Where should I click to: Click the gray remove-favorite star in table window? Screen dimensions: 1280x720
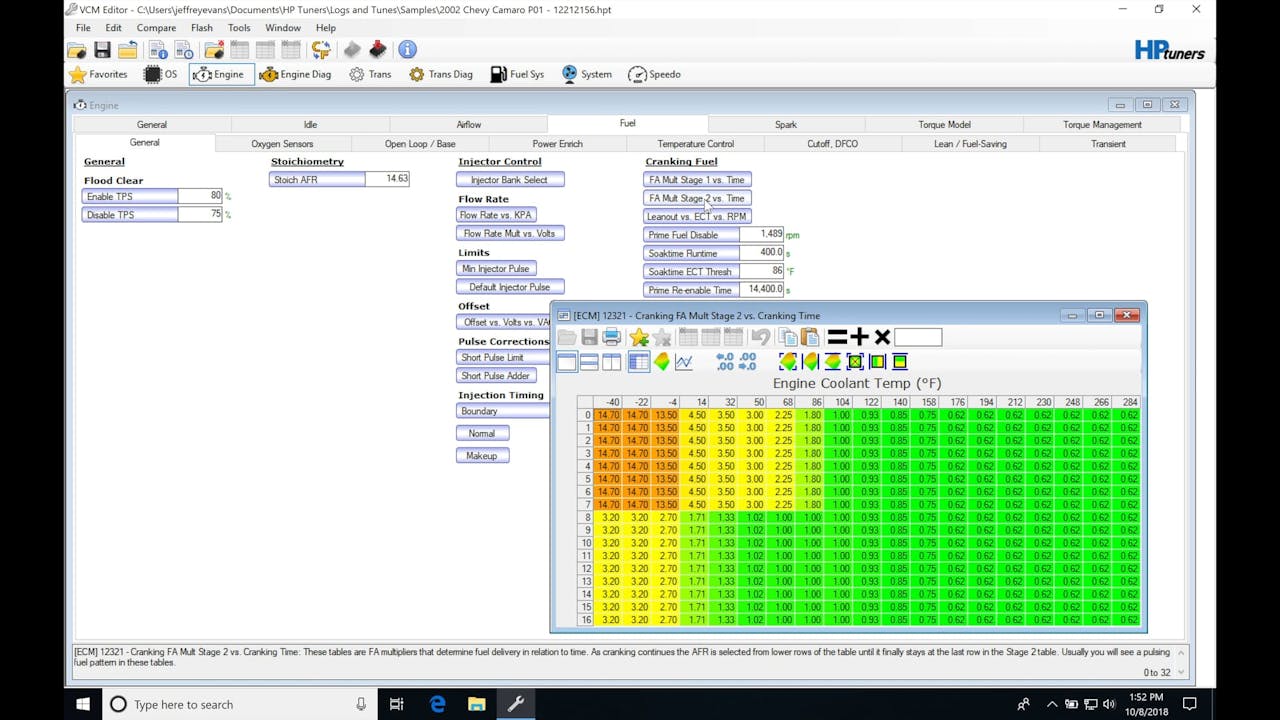tap(661, 337)
